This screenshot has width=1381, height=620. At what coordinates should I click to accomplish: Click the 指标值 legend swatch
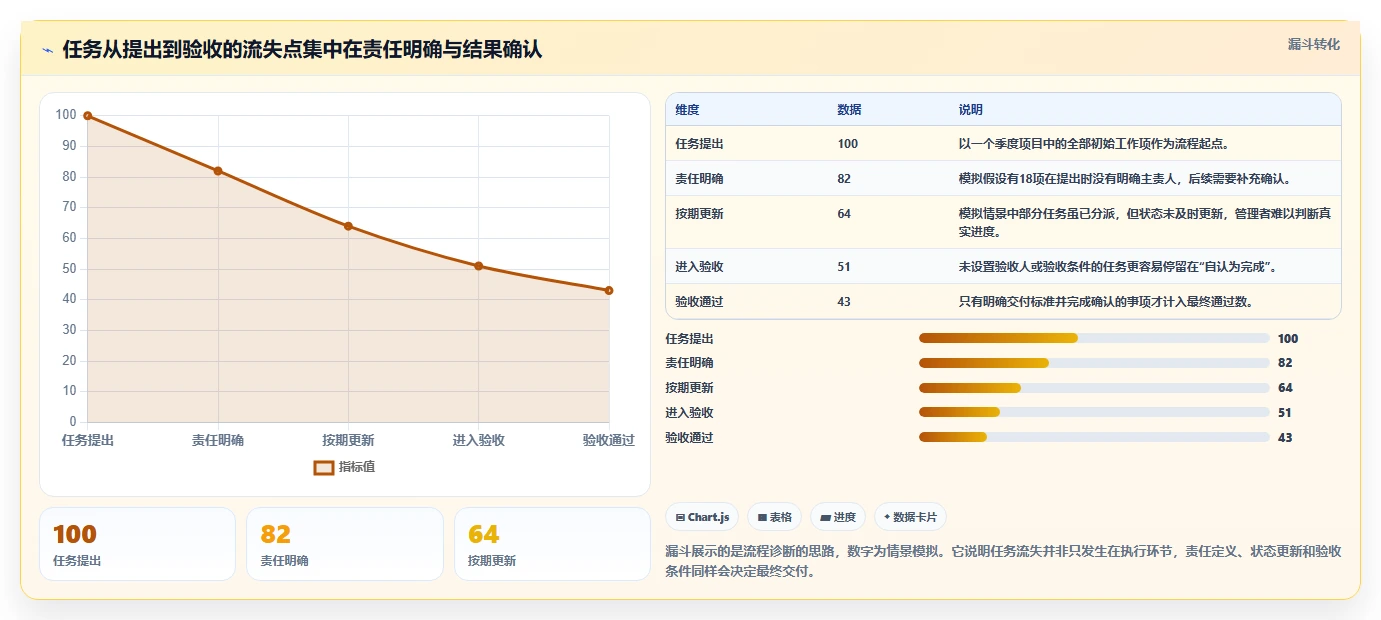pyautogui.click(x=324, y=467)
